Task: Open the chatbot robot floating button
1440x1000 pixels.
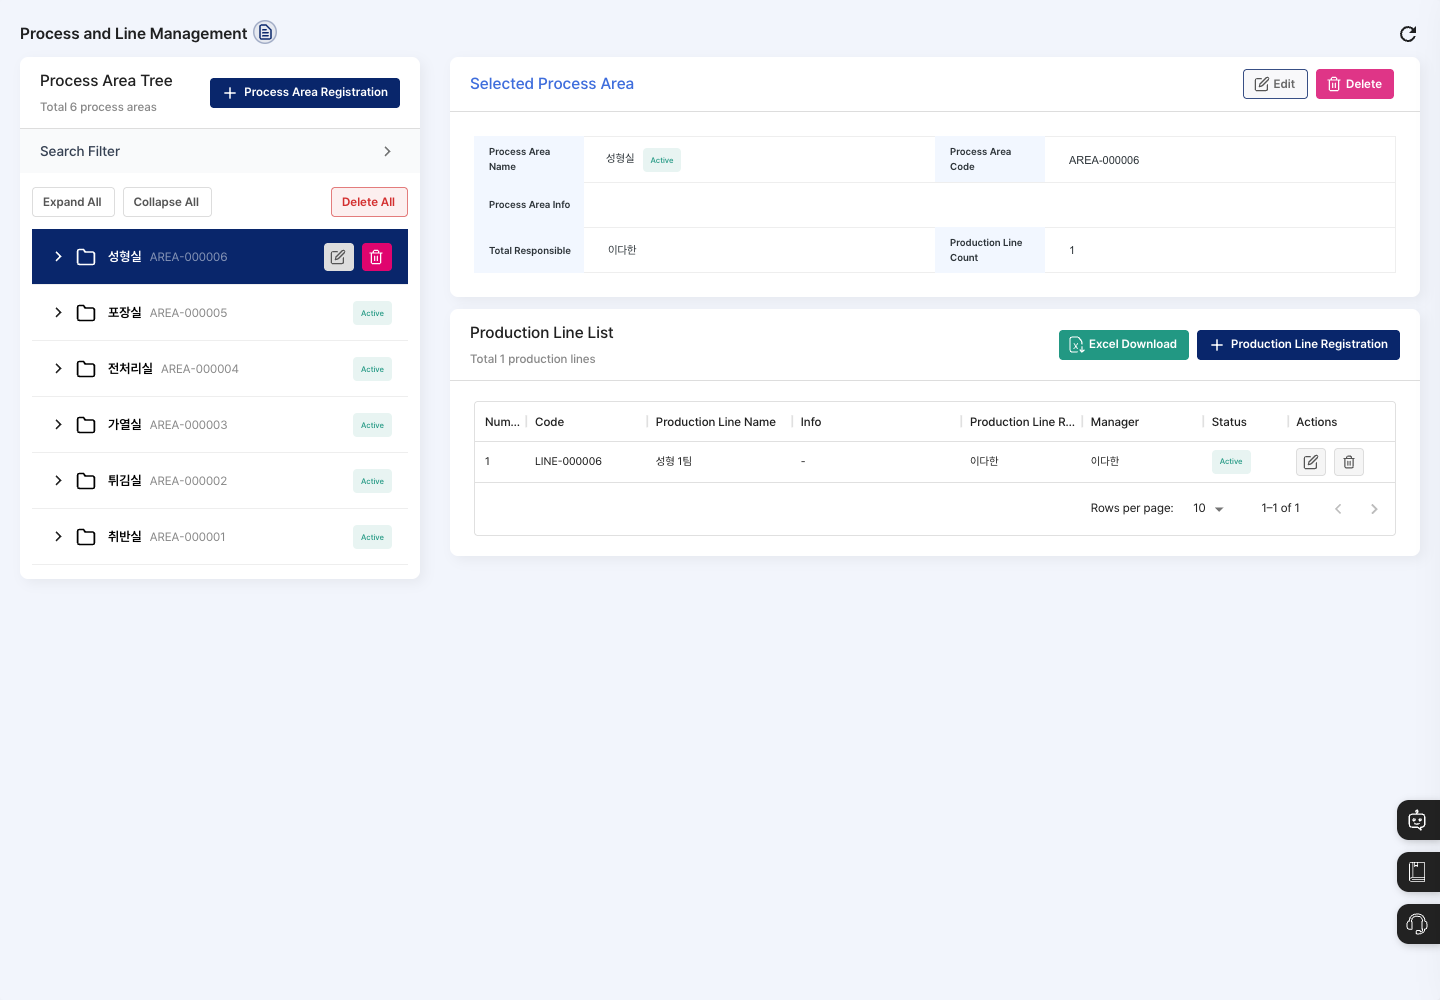Action: pos(1418,820)
